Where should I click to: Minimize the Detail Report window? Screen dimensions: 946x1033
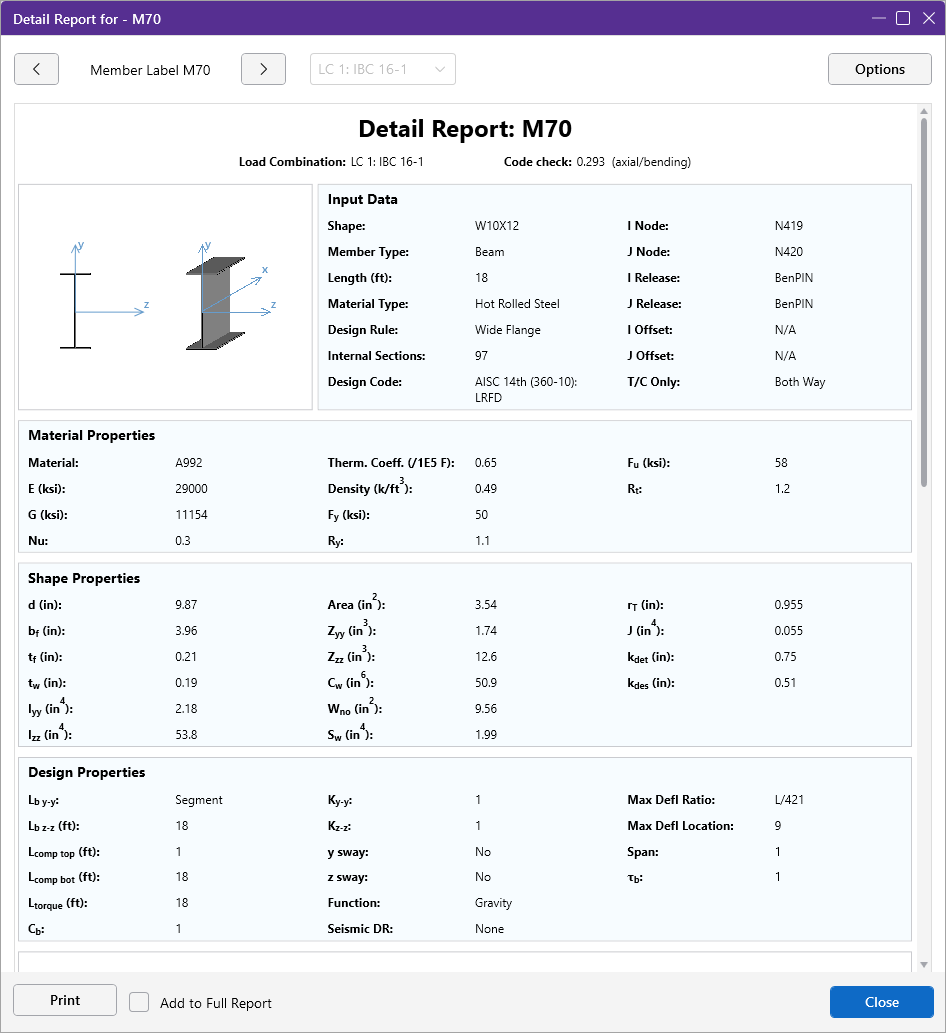[x=878, y=18]
